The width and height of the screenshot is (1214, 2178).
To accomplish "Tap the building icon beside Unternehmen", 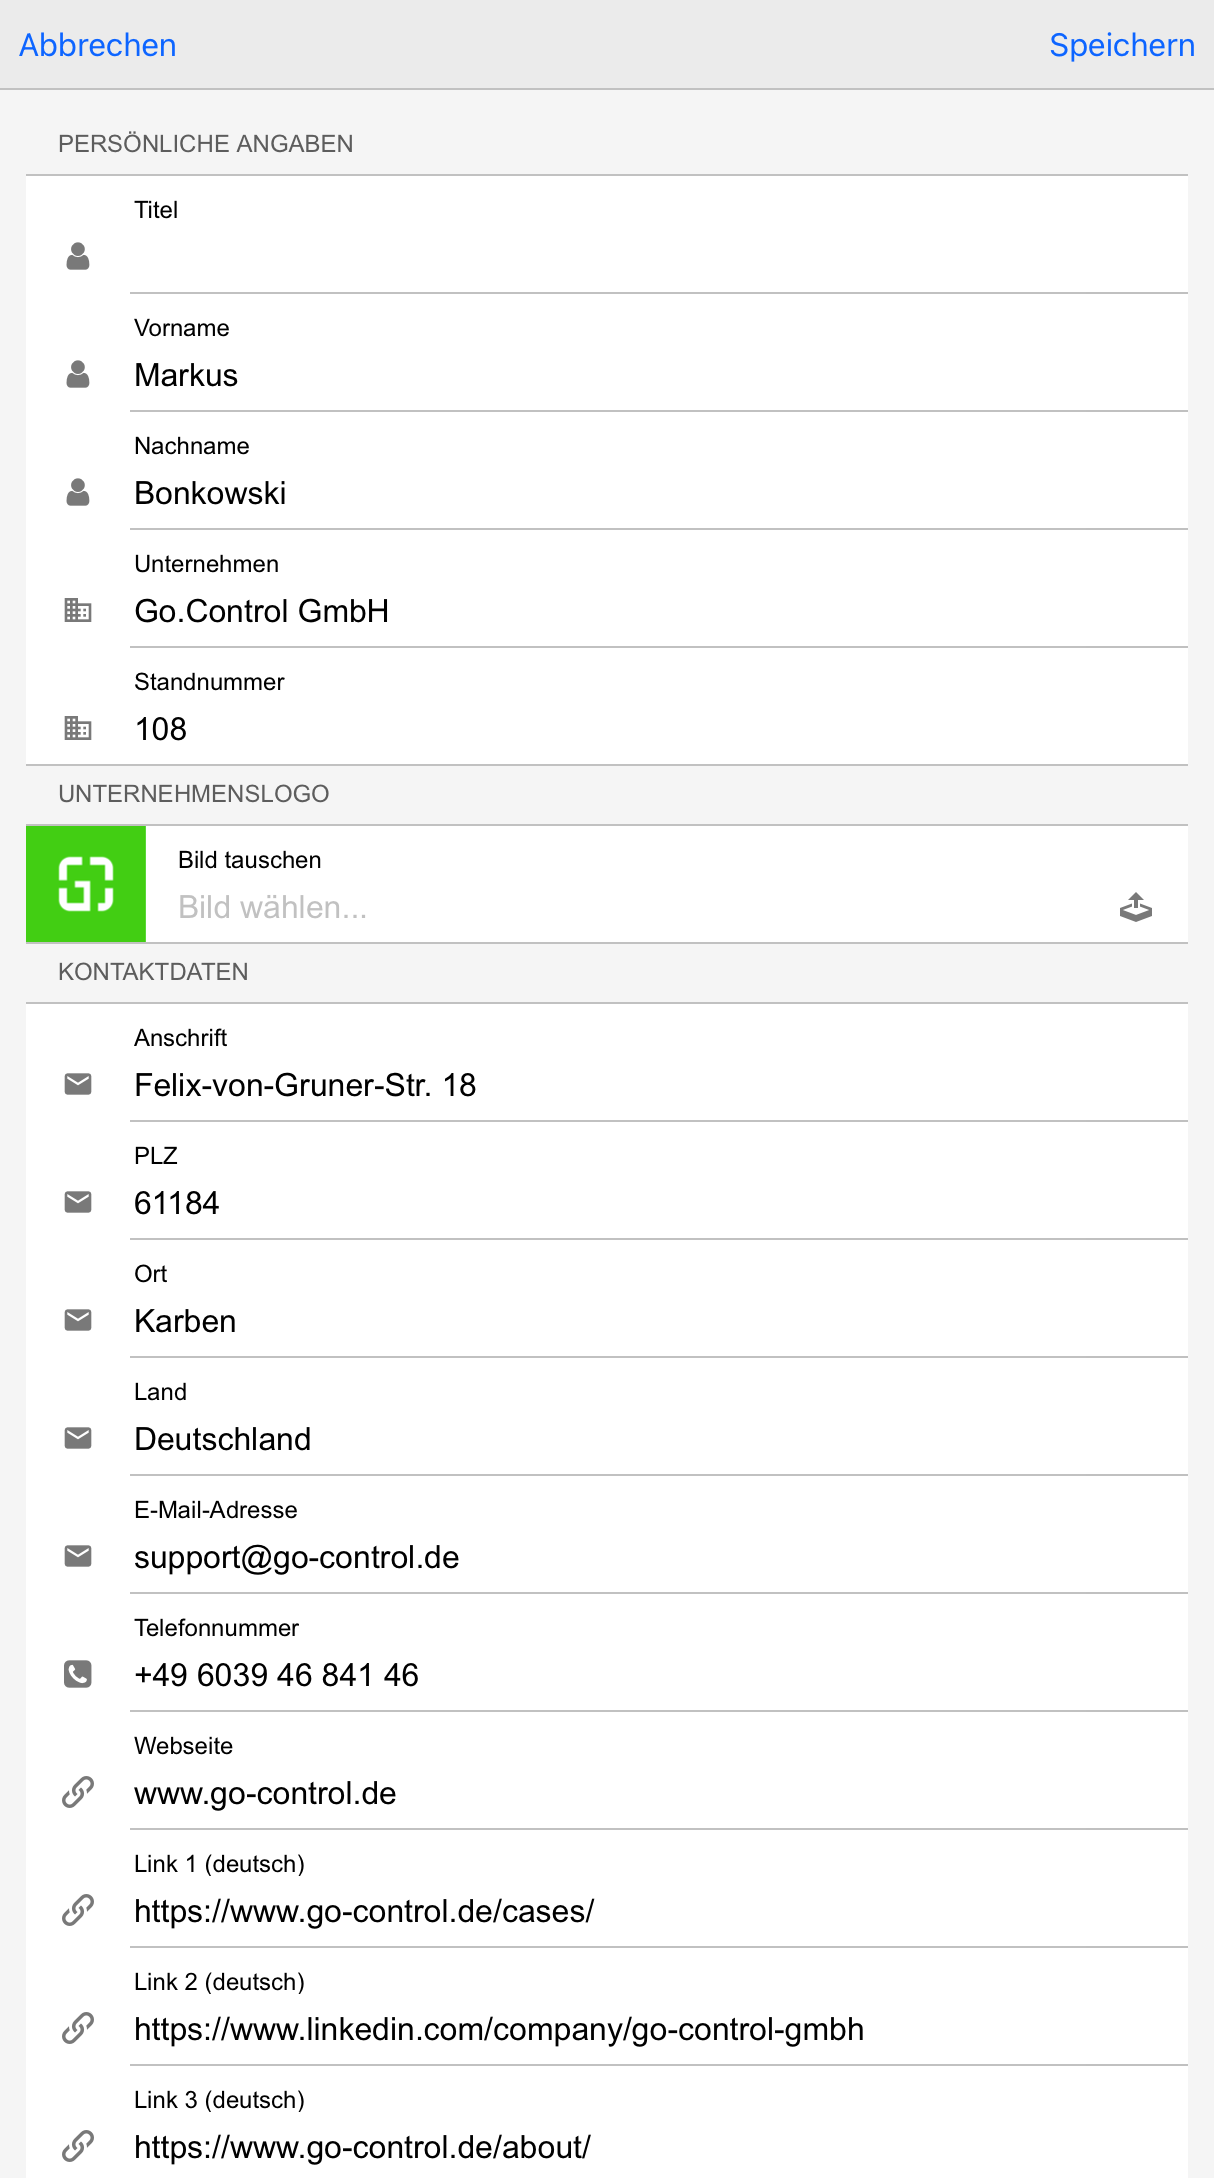I will pos(78,610).
